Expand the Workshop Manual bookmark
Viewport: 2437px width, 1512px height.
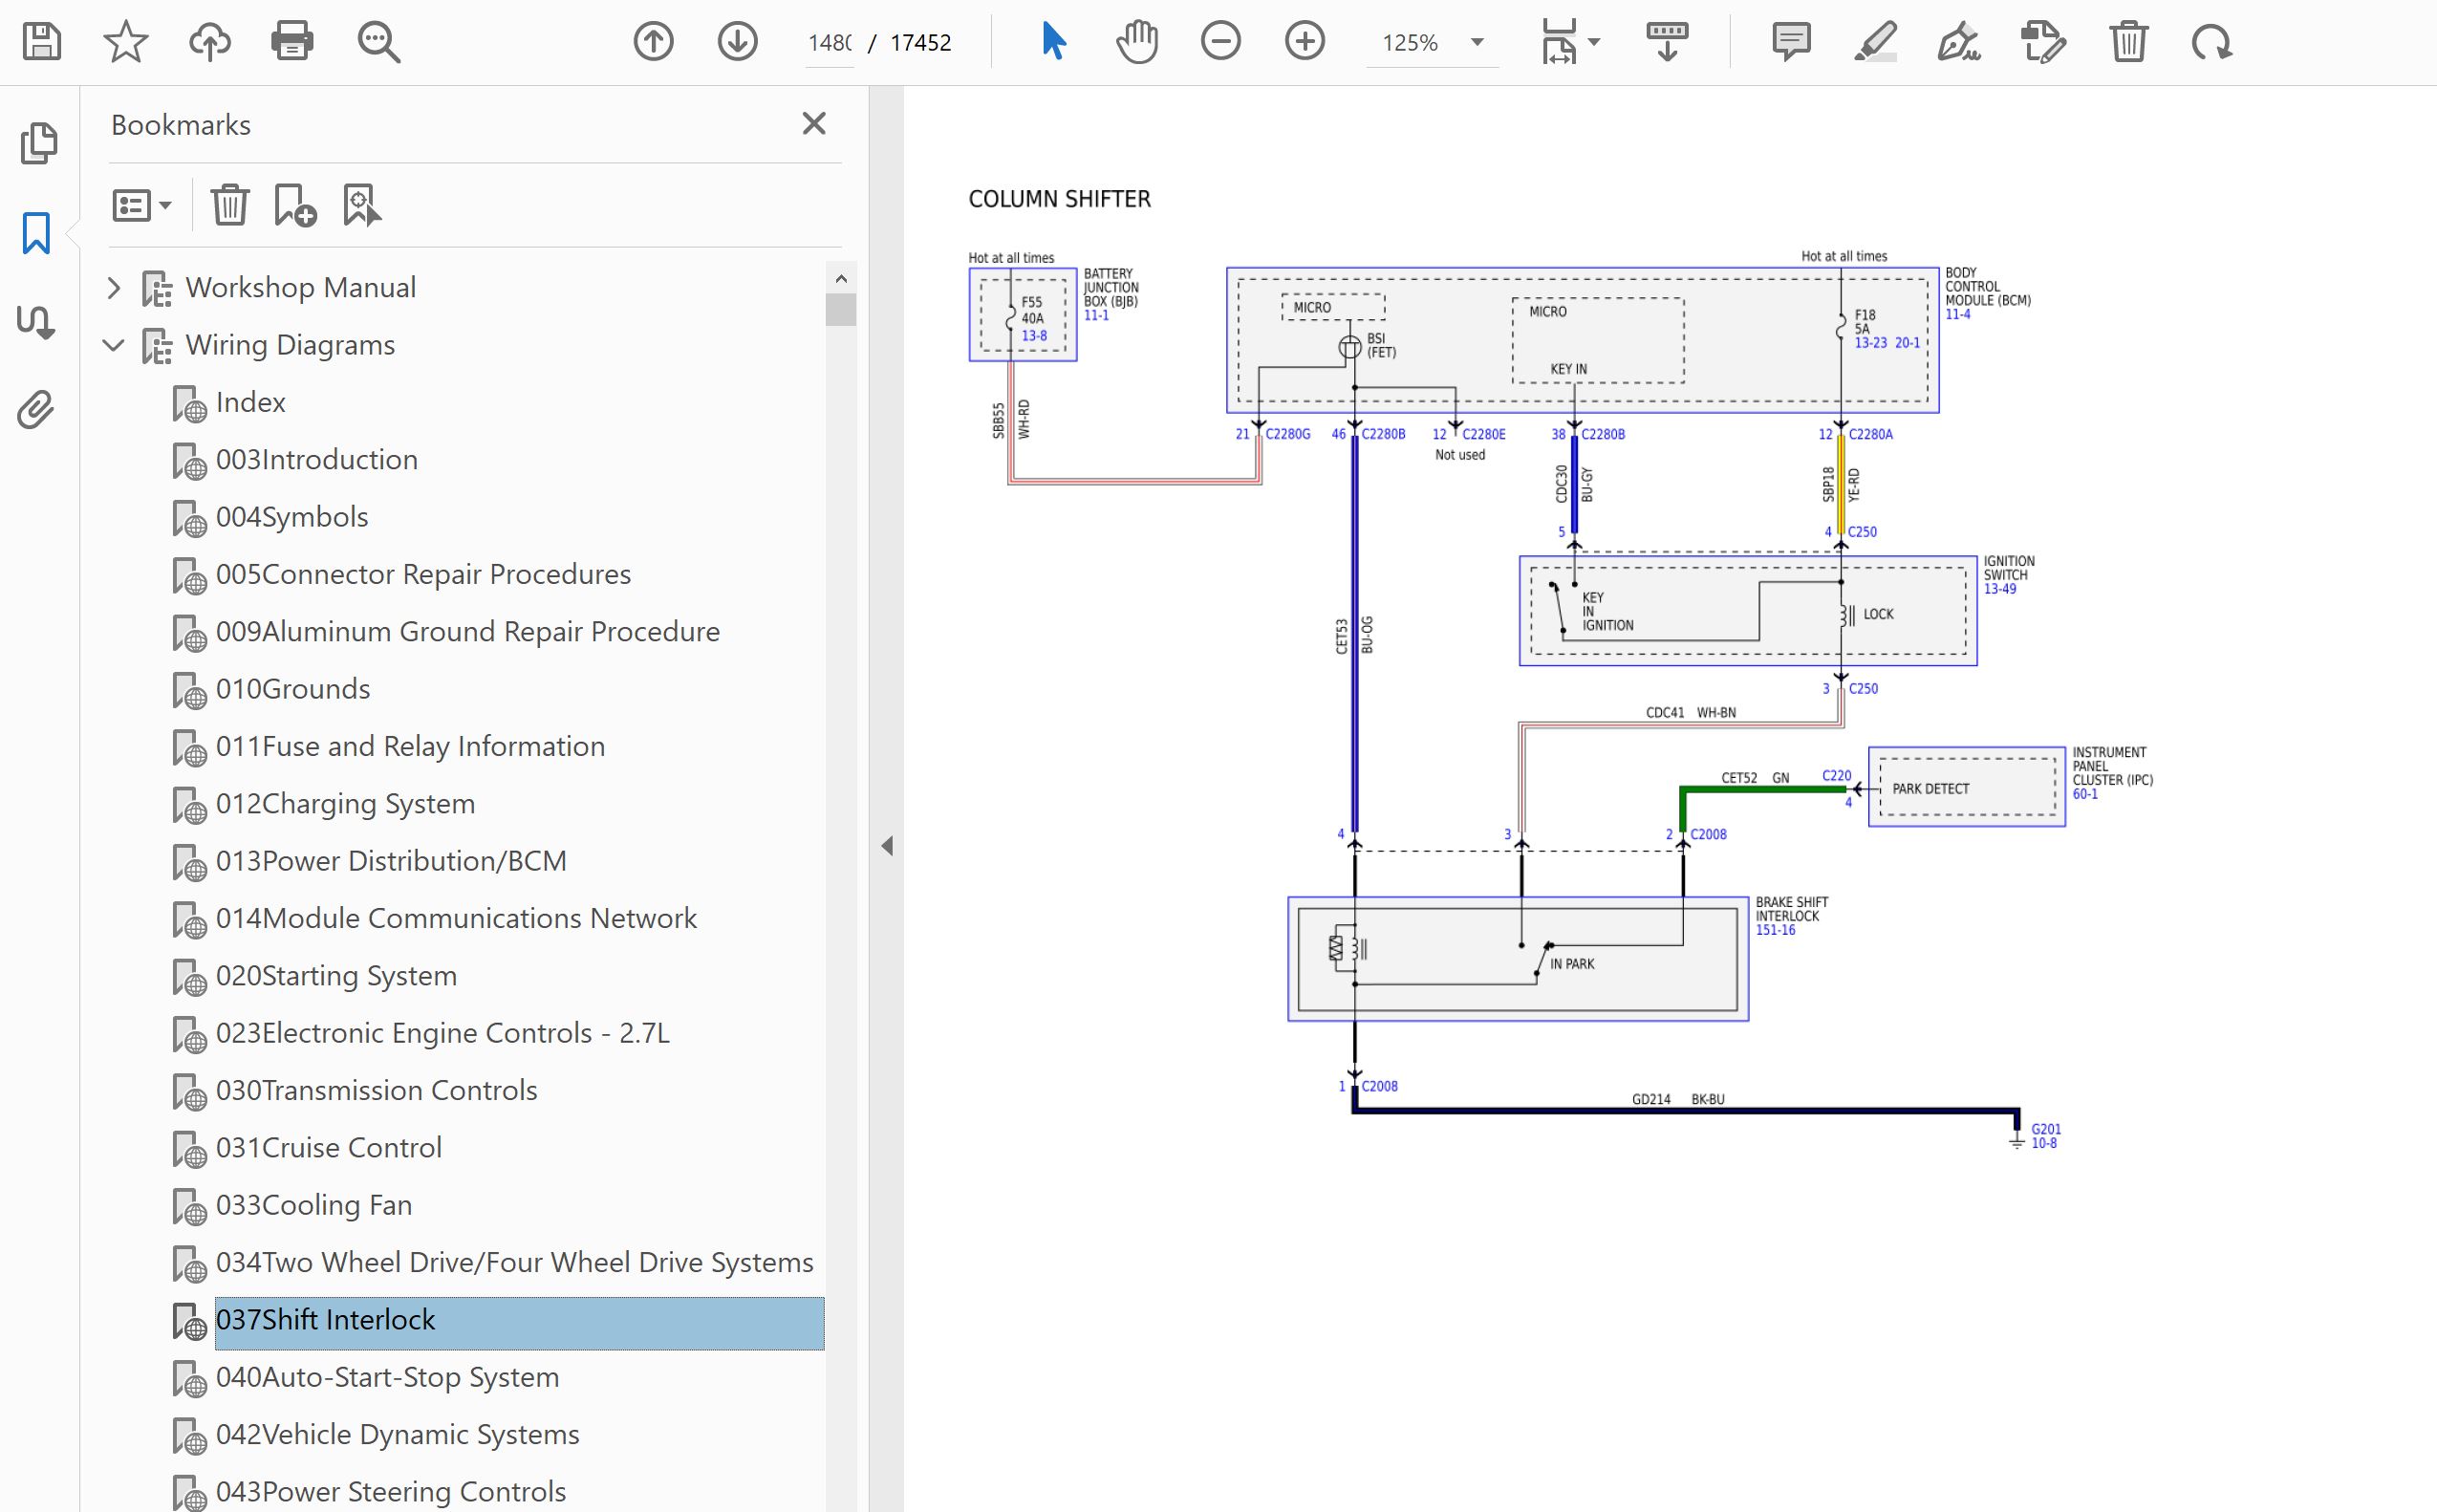tap(114, 288)
